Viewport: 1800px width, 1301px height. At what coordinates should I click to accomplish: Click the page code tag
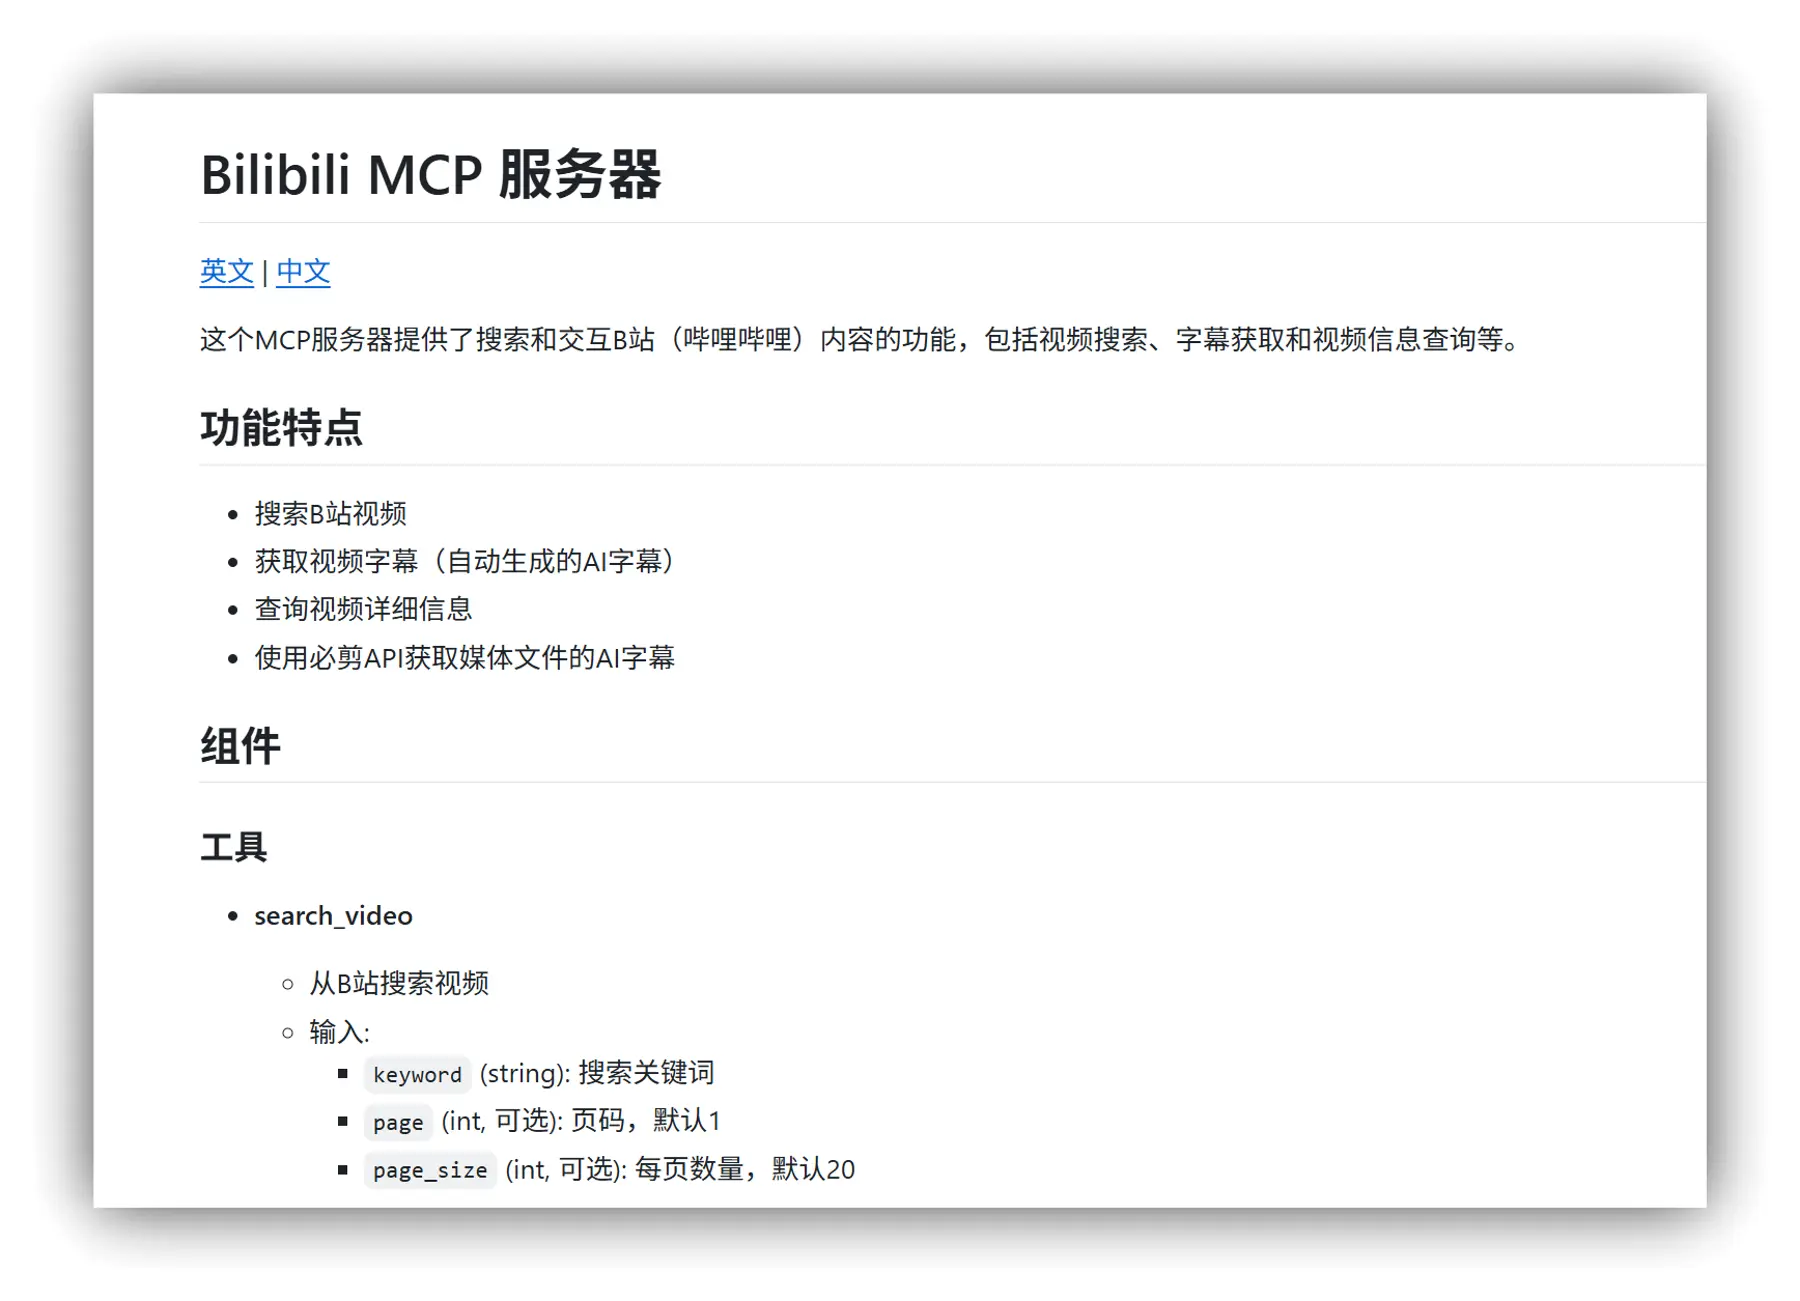pos(398,1122)
